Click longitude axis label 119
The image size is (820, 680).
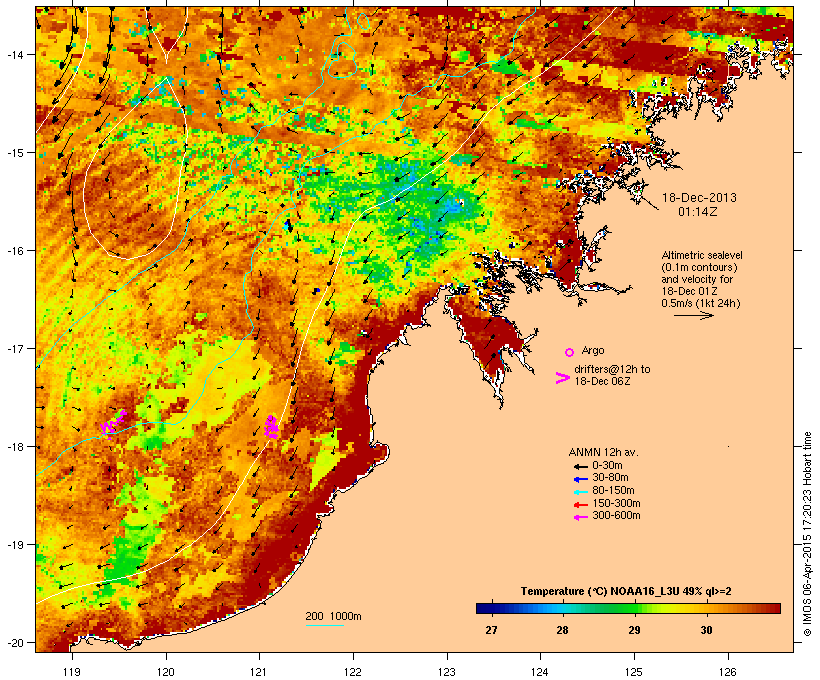coord(72,672)
